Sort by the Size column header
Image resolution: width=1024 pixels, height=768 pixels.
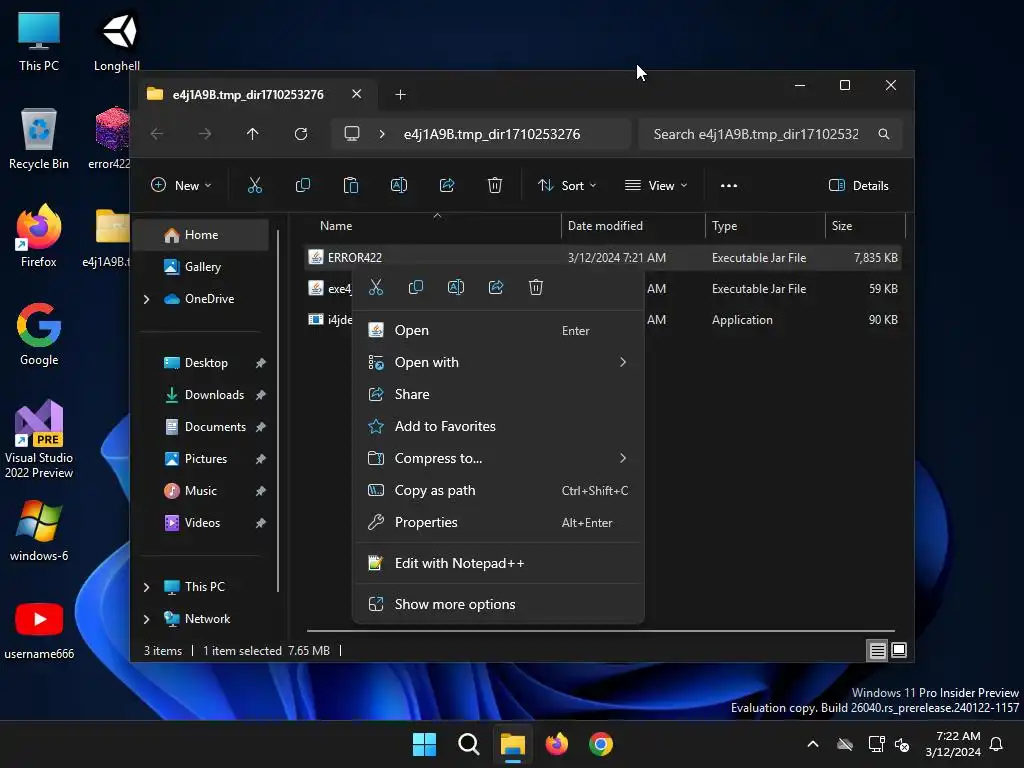[x=865, y=226]
